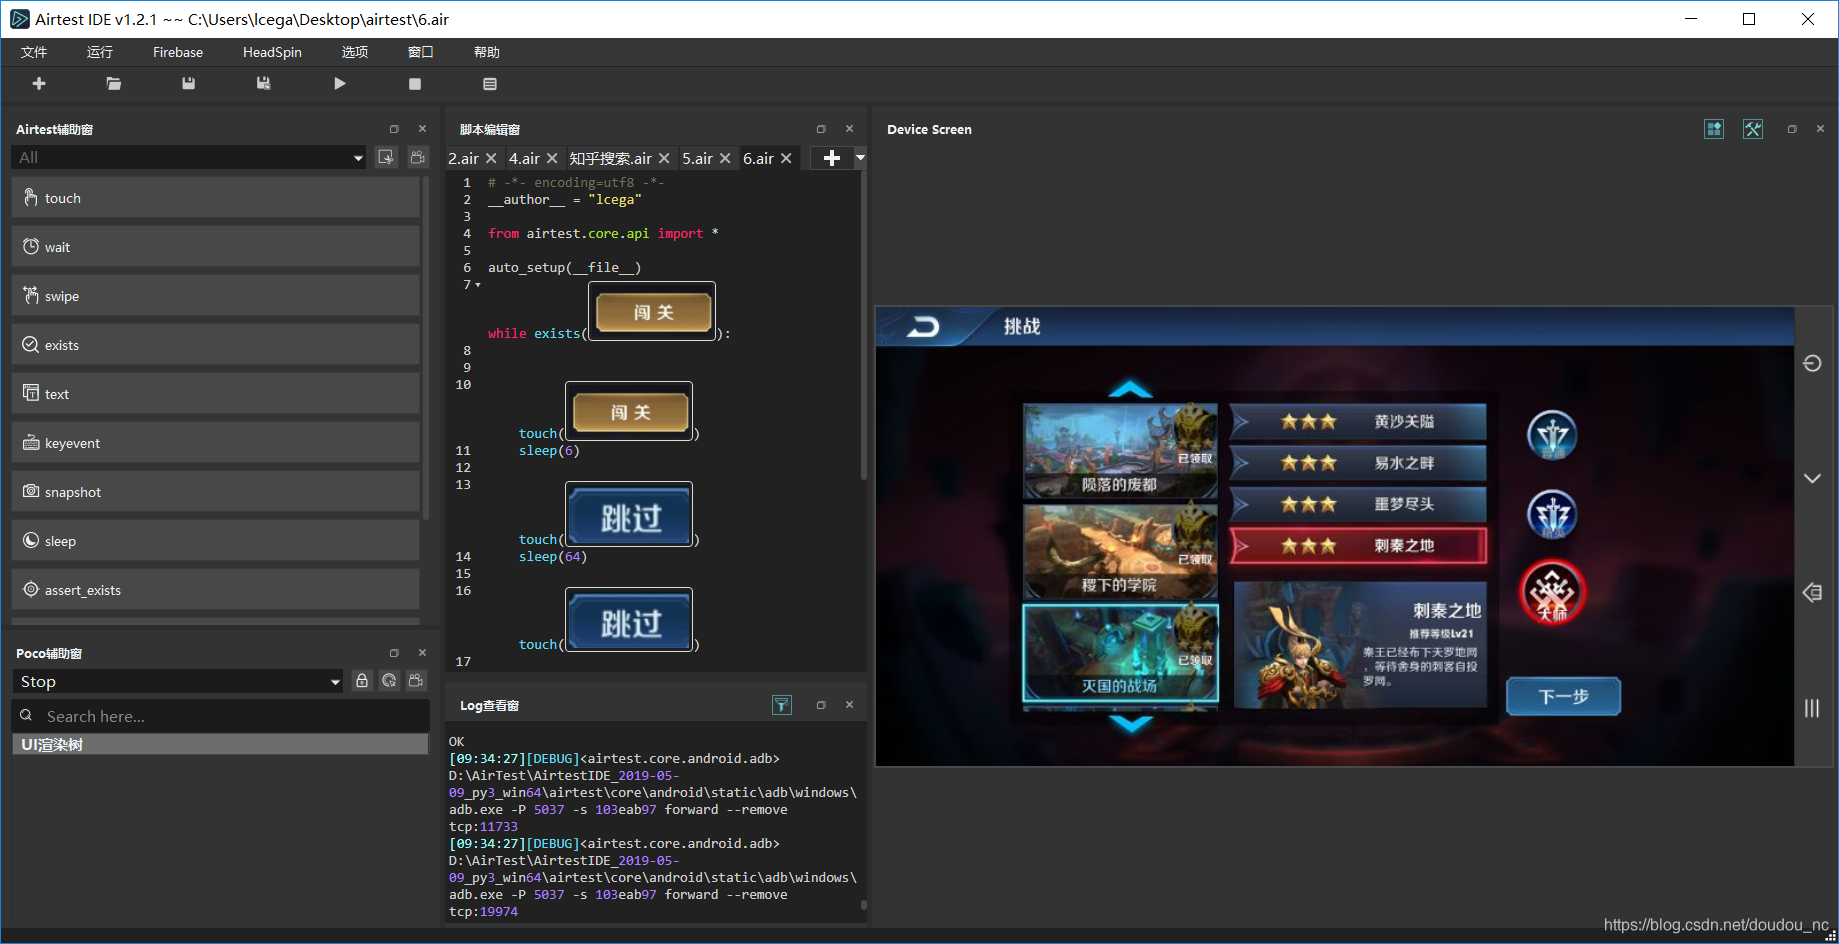Close the Log viewer panel
Image resolution: width=1839 pixels, height=944 pixels.
coord(849,705)
